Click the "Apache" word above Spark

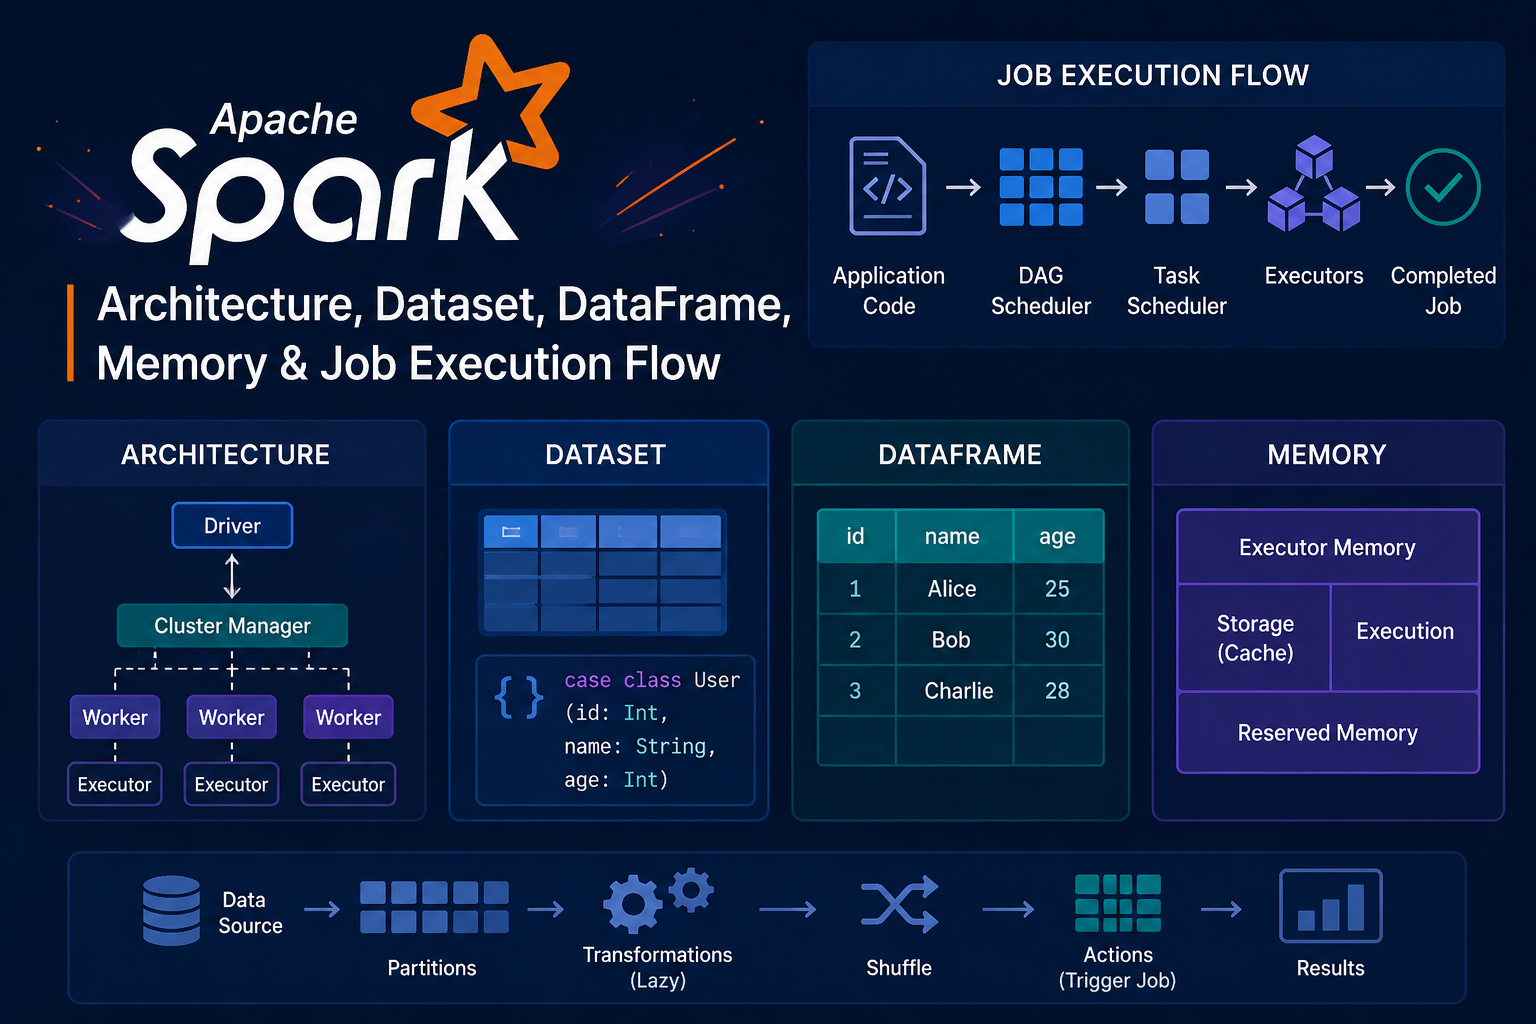pyautogui.click(x=284, y=120)
